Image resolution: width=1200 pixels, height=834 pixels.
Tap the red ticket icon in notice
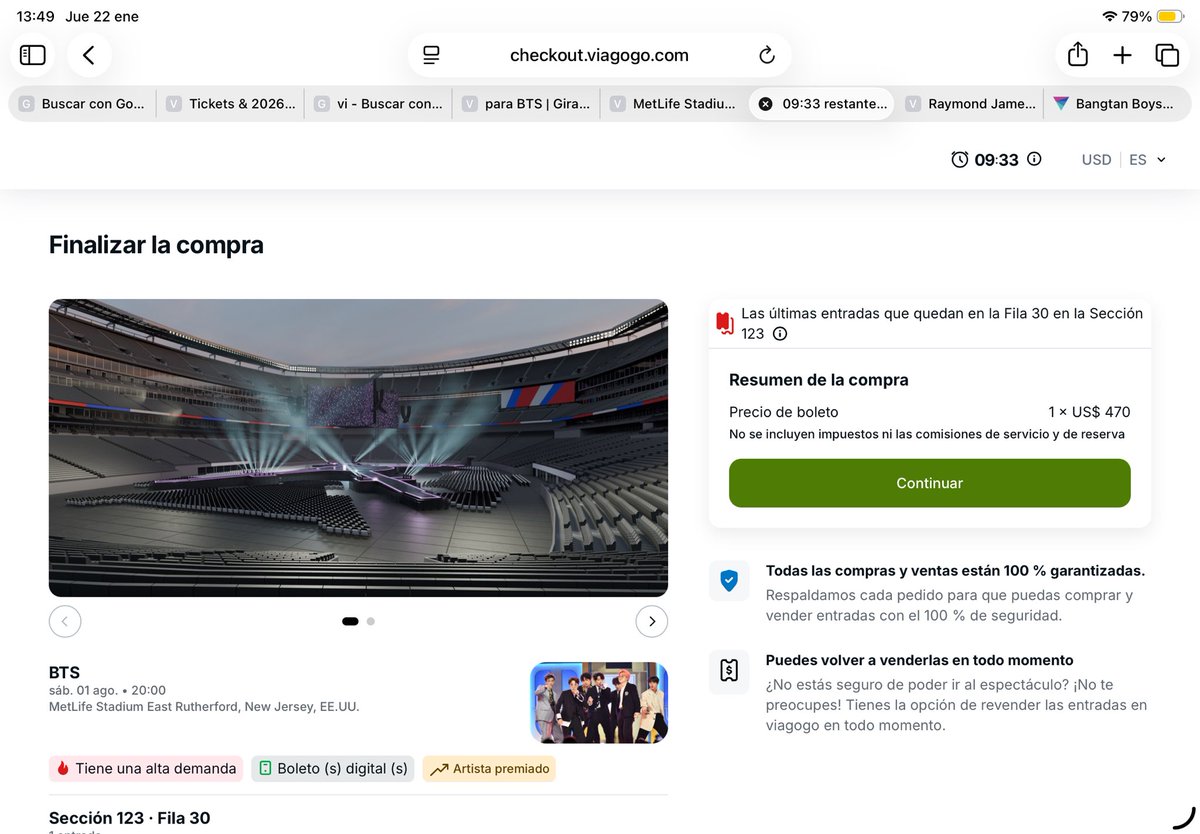pos(725,323)
